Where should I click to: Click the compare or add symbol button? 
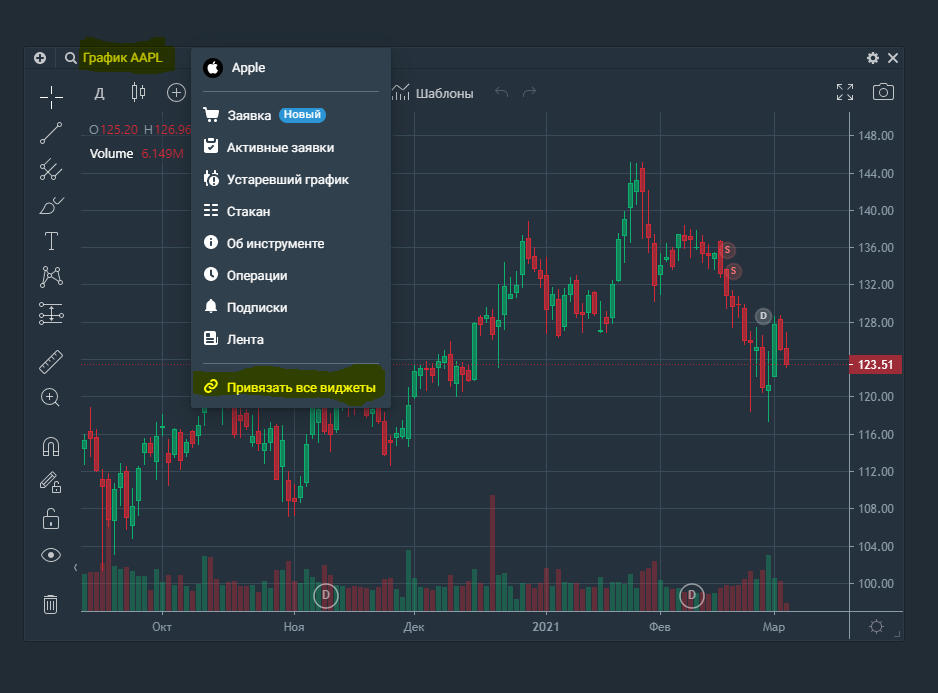[176, 93]
